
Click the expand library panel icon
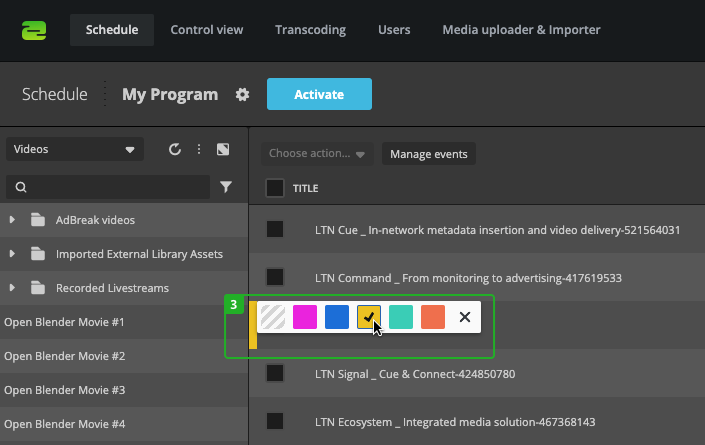point(223,150)
